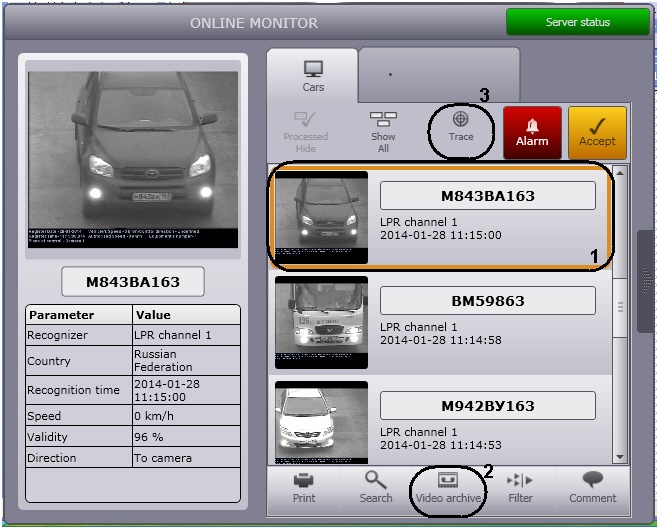Switch to the Cars tab
Viewport: 659px width, 529px height.
[313, 76]
